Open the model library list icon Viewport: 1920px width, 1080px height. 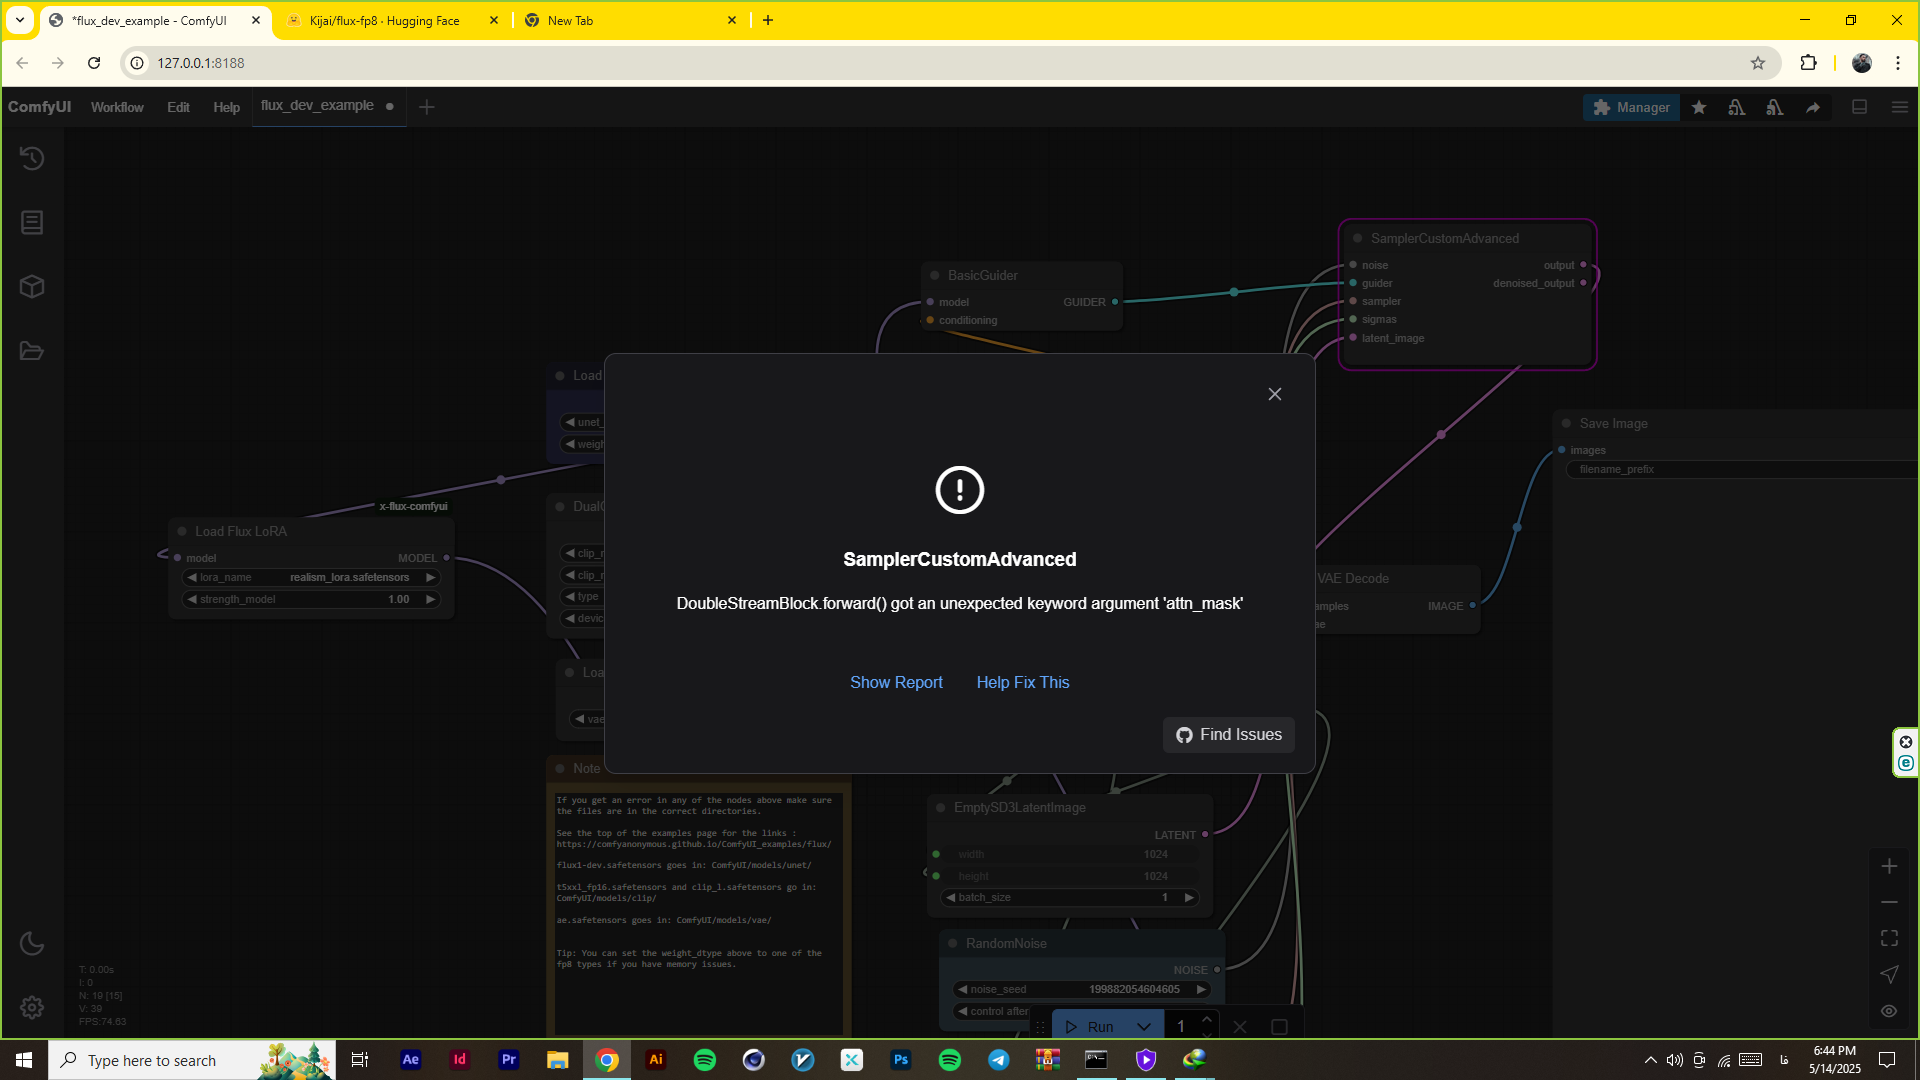32,222
